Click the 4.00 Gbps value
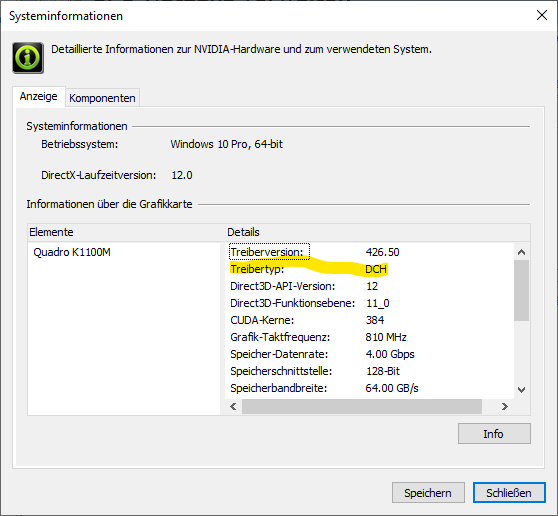 [390, 354]
